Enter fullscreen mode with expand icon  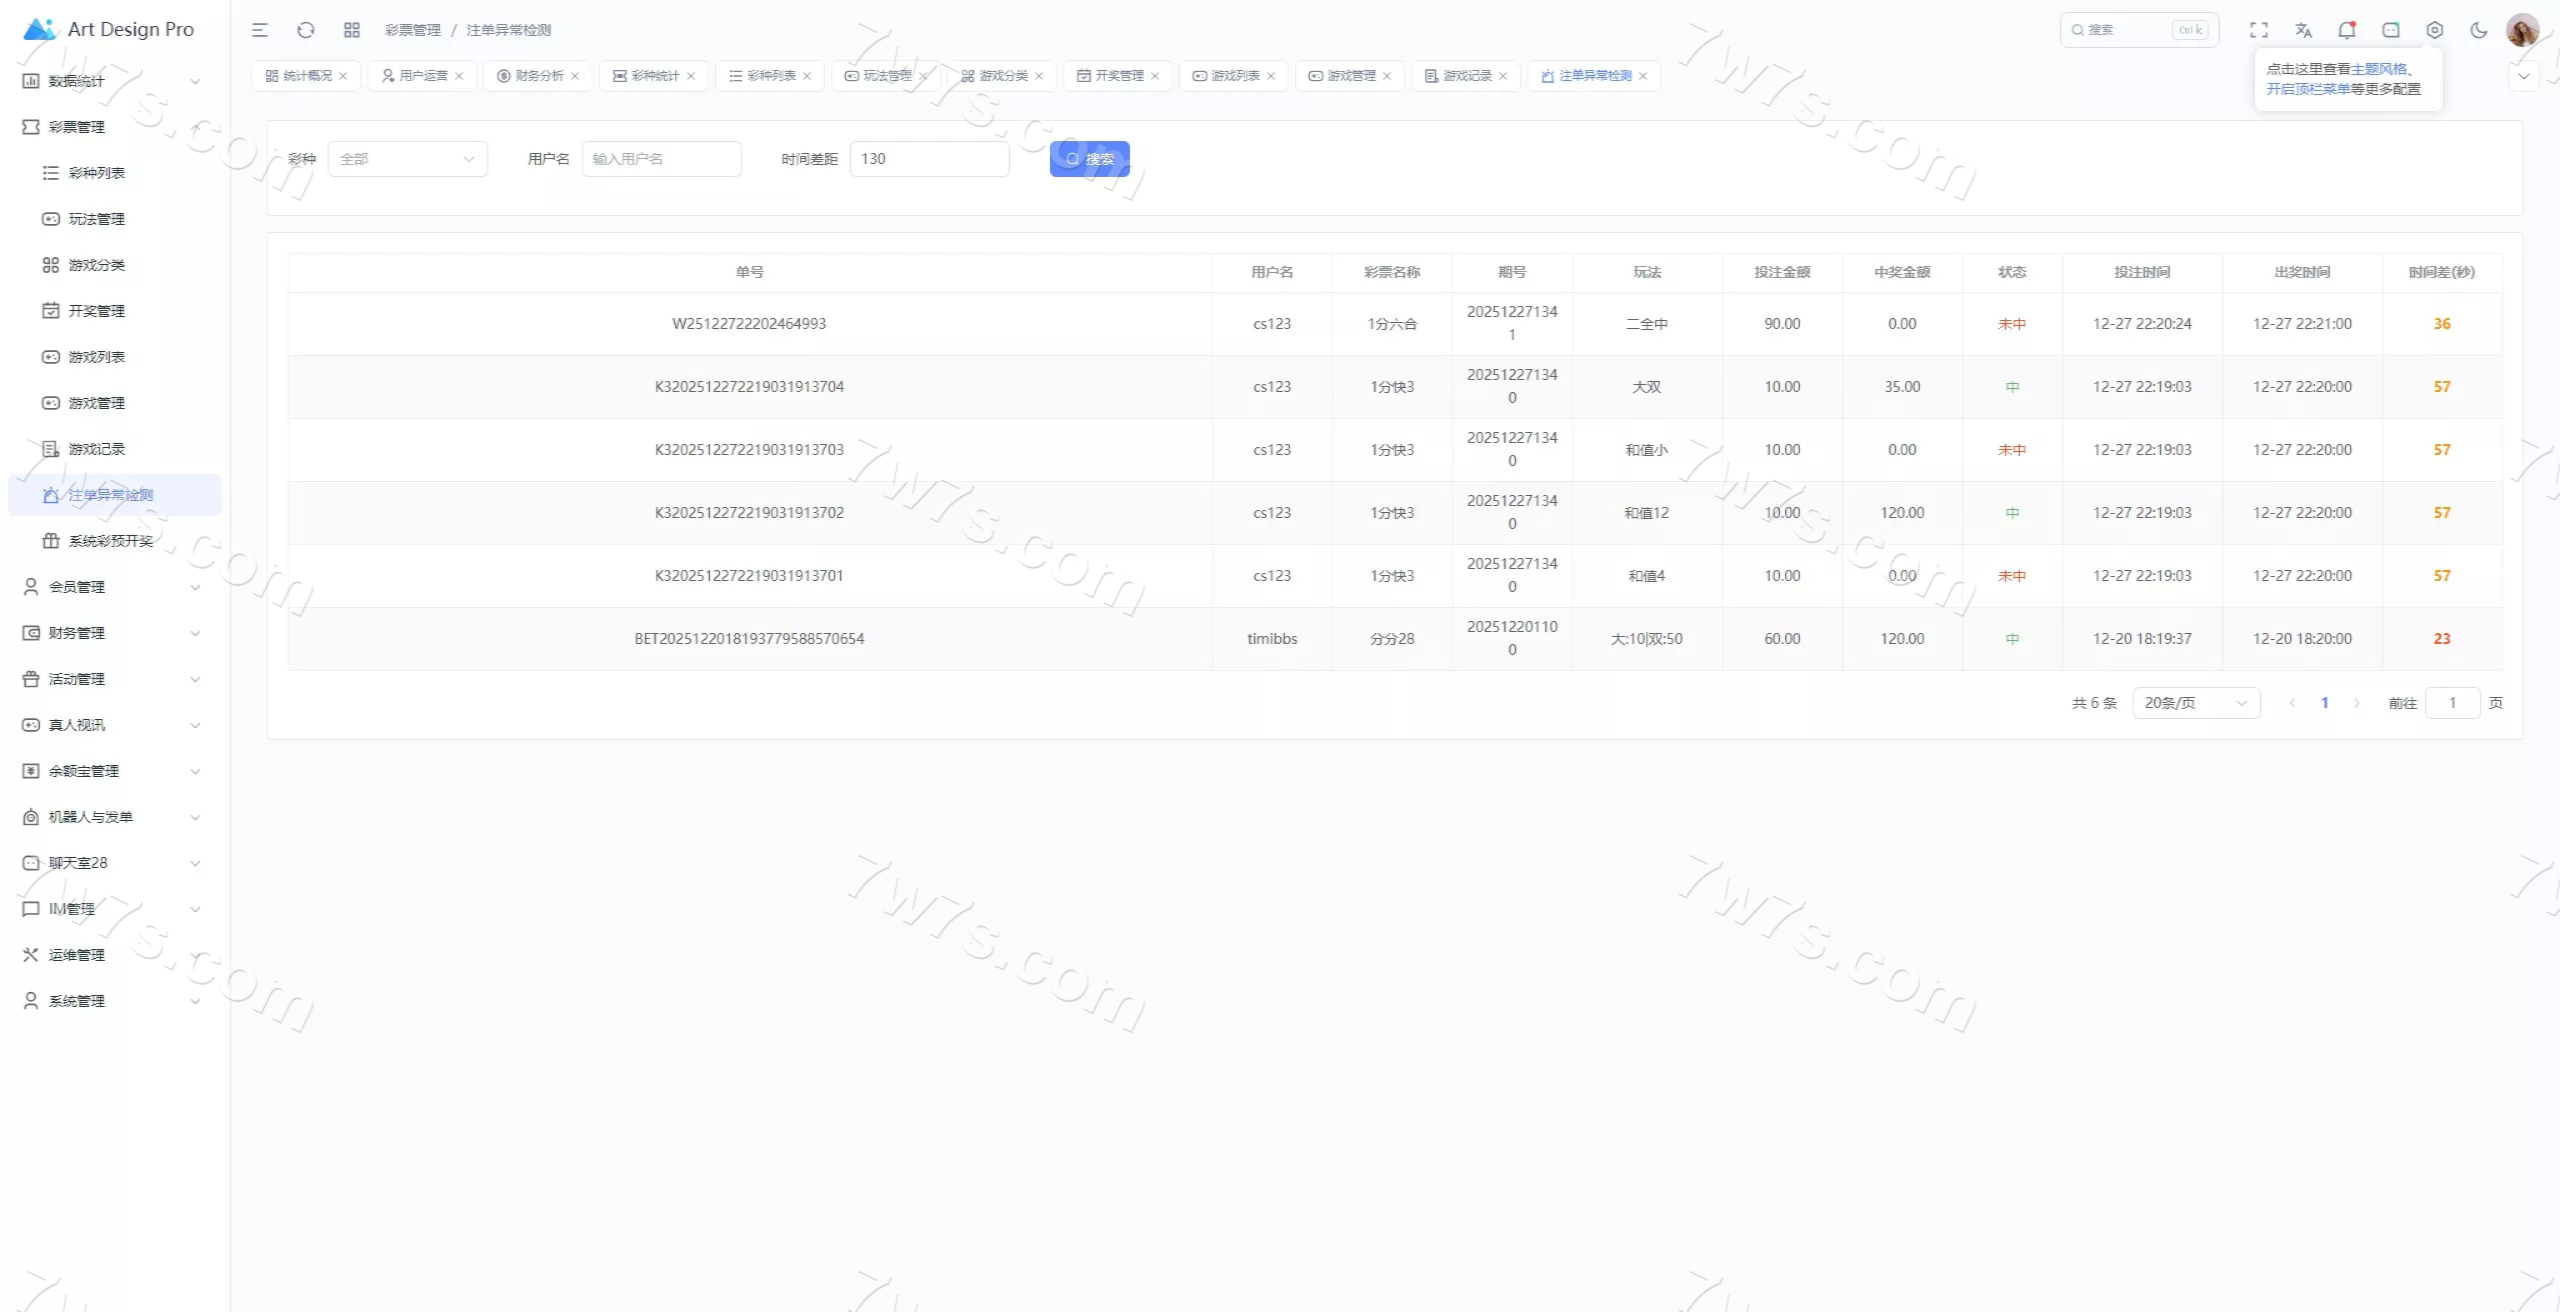point(2259,30)
